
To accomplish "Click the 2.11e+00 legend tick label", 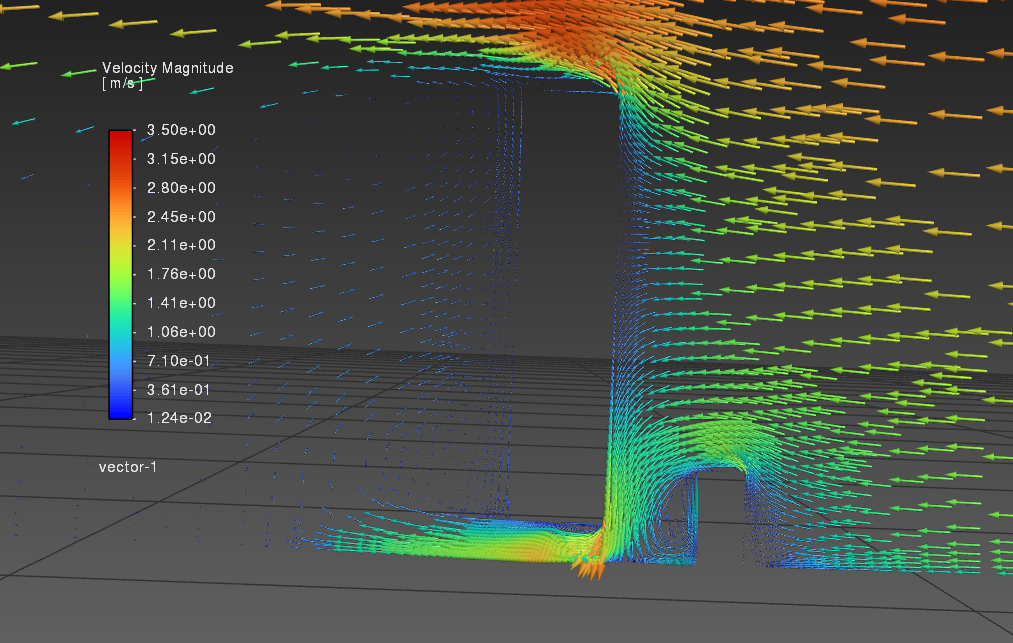I will click(181, 245).
